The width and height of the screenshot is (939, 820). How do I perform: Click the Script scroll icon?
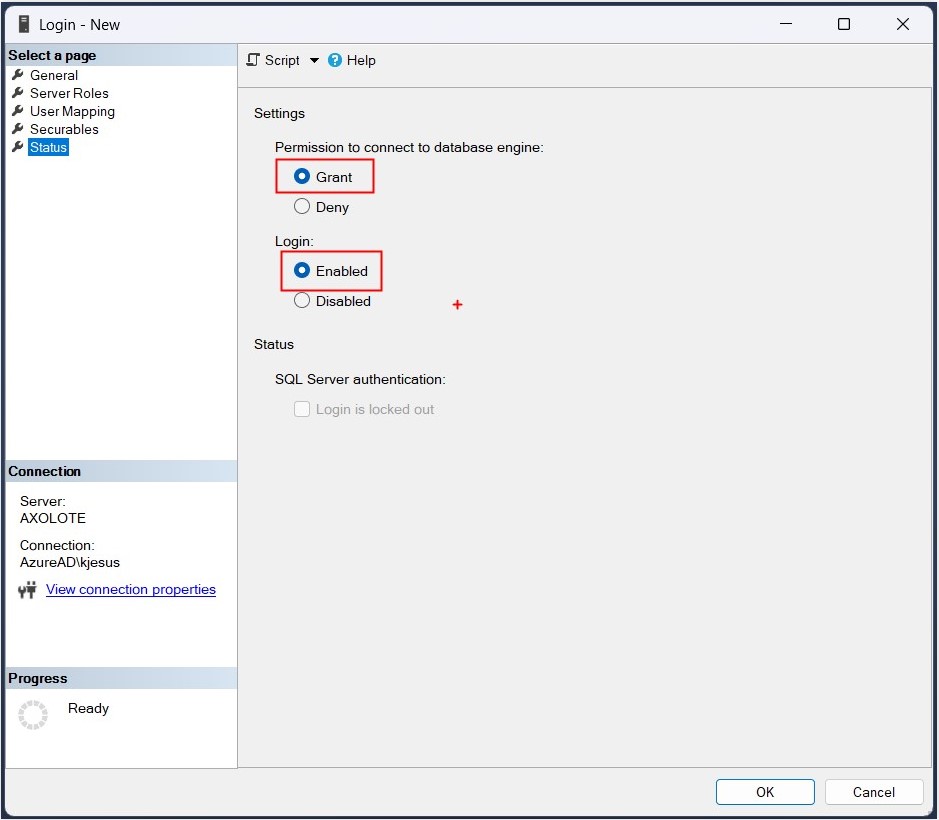(253, 60)
